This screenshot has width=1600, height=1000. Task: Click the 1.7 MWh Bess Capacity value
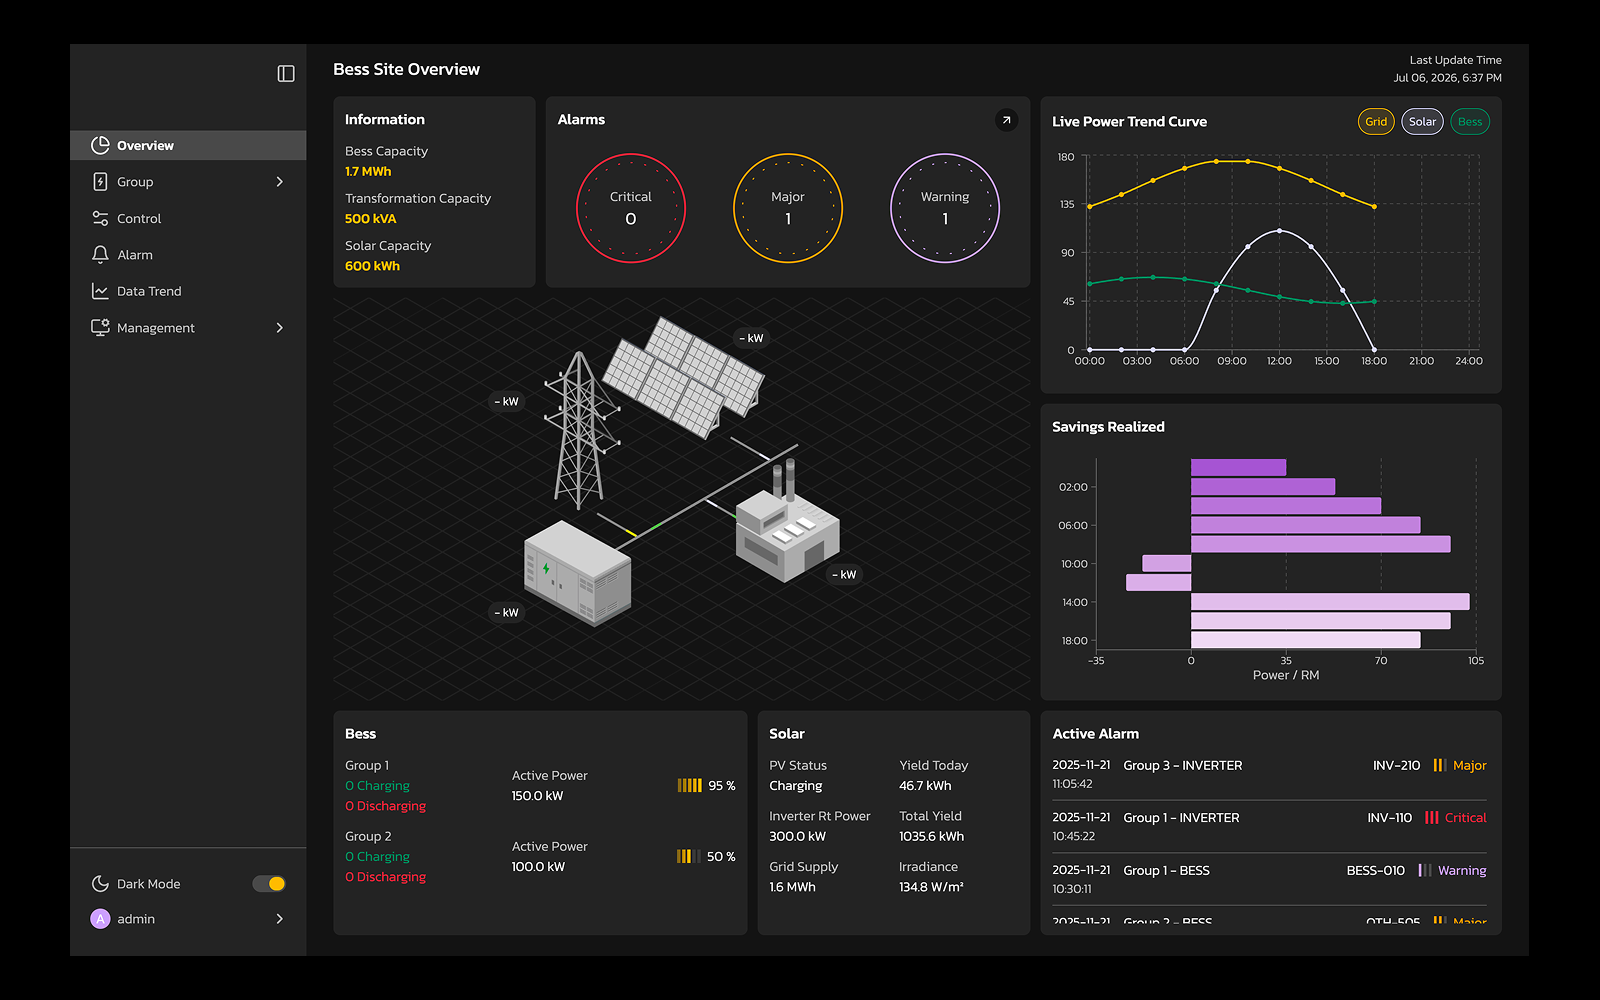(x=368, y=172)
